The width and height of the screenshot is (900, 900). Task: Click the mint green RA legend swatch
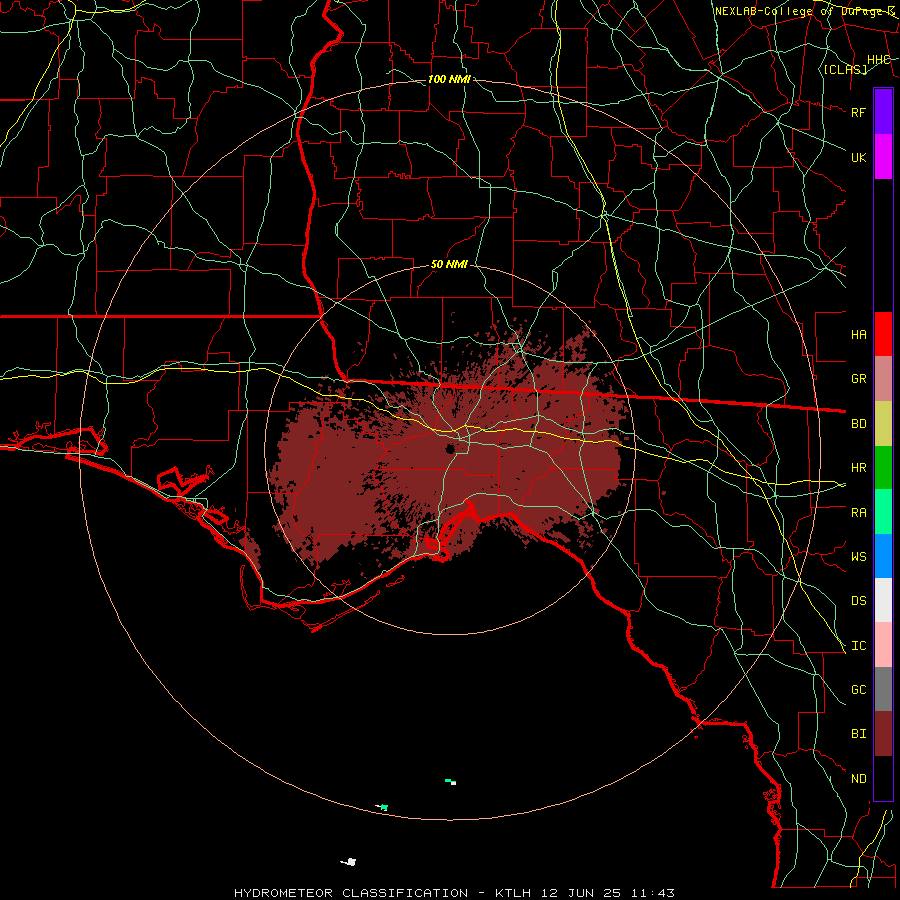pos(883,512)
